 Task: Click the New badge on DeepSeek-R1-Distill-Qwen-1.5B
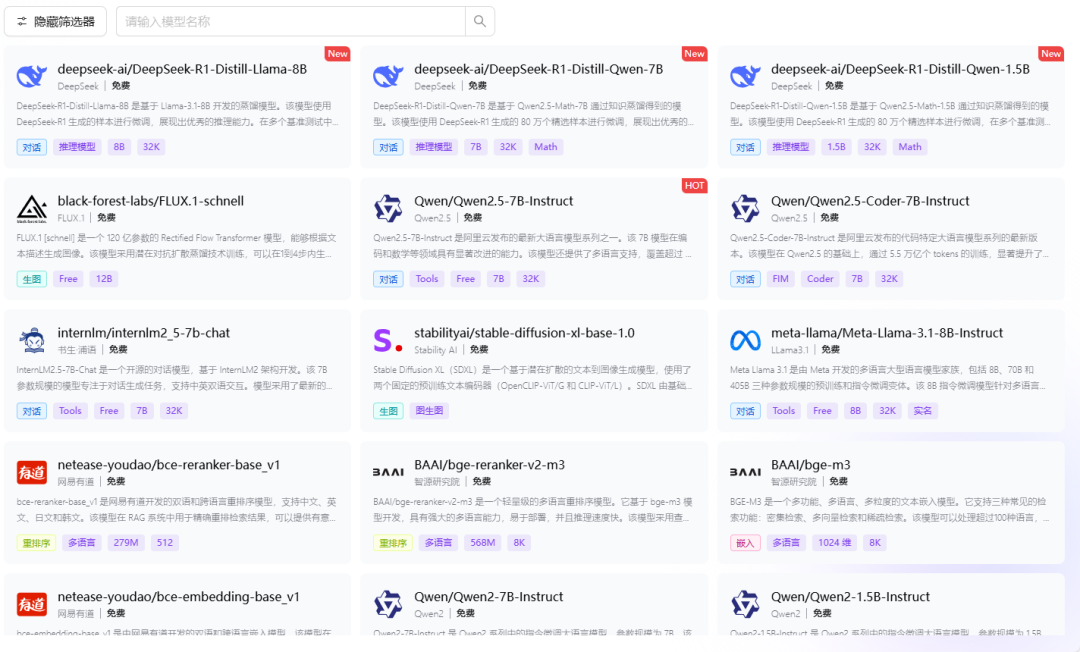1051,54
